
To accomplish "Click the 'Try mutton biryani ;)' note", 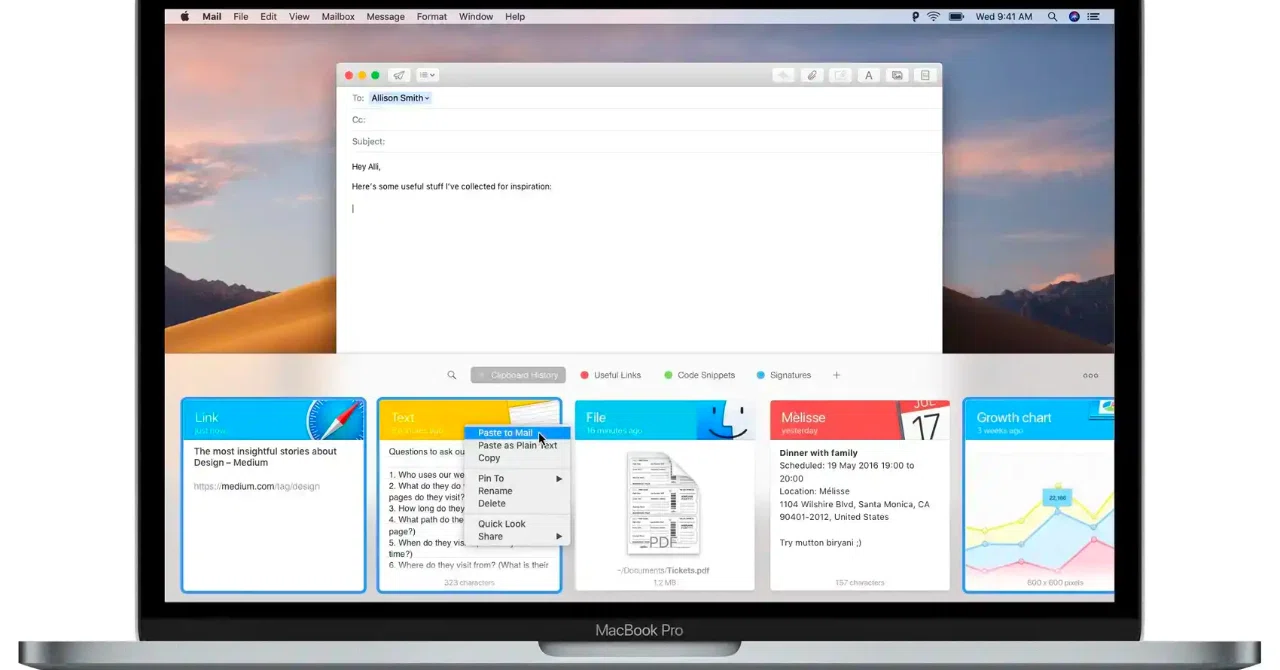I will point(820,542).
